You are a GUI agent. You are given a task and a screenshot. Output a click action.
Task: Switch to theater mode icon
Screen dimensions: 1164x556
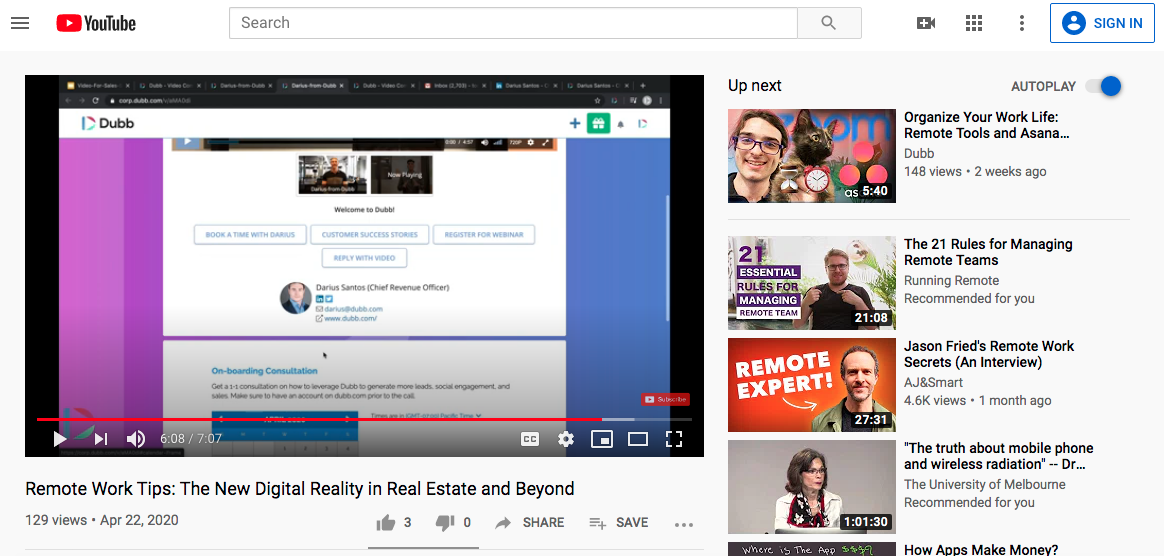tap(638, 439)
